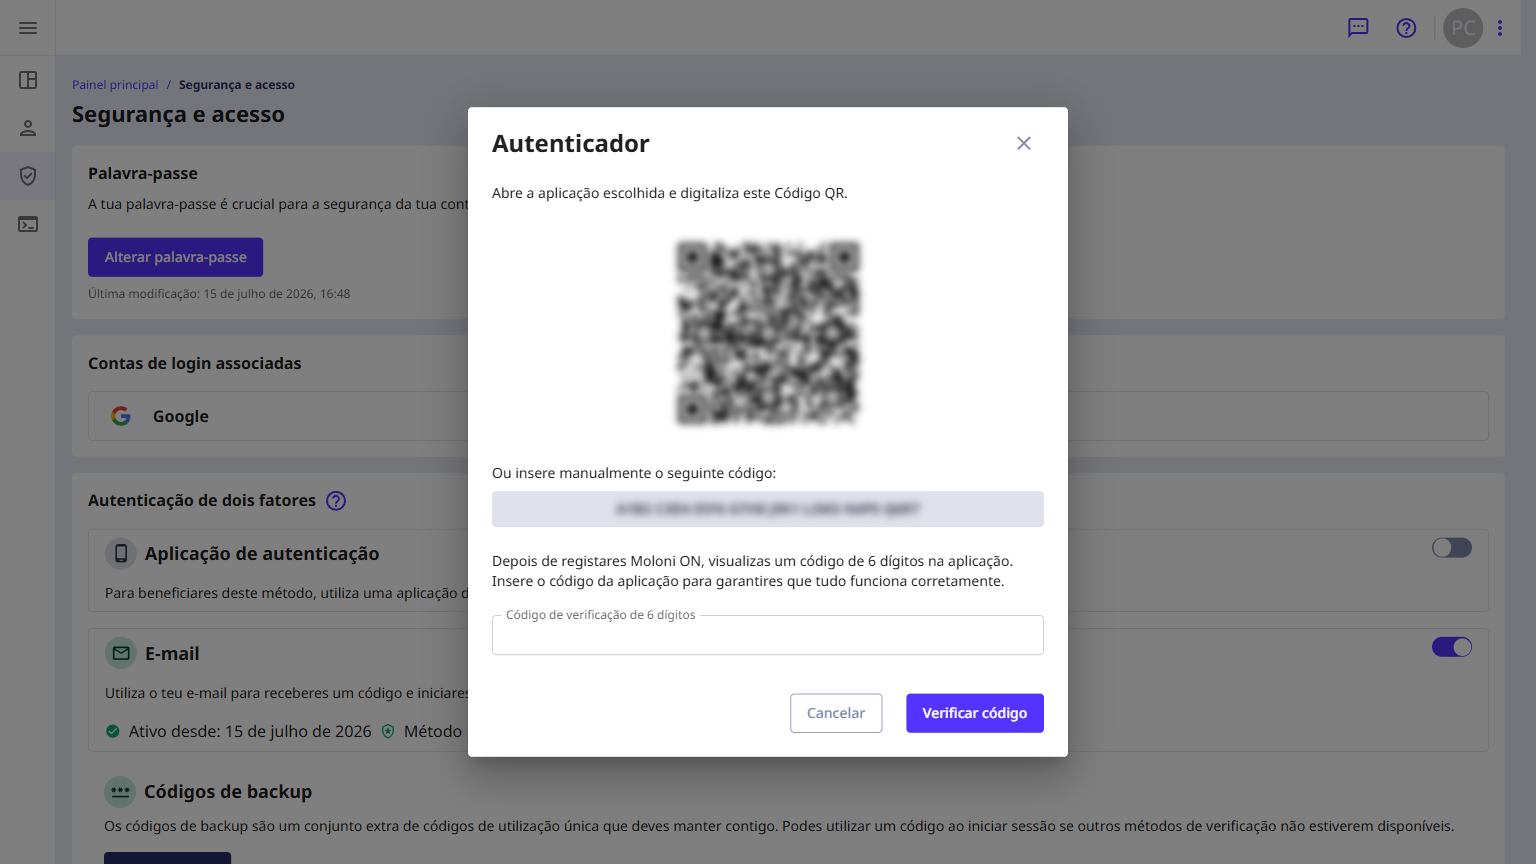Click the phone authentication app icon

tap(121, 553)
